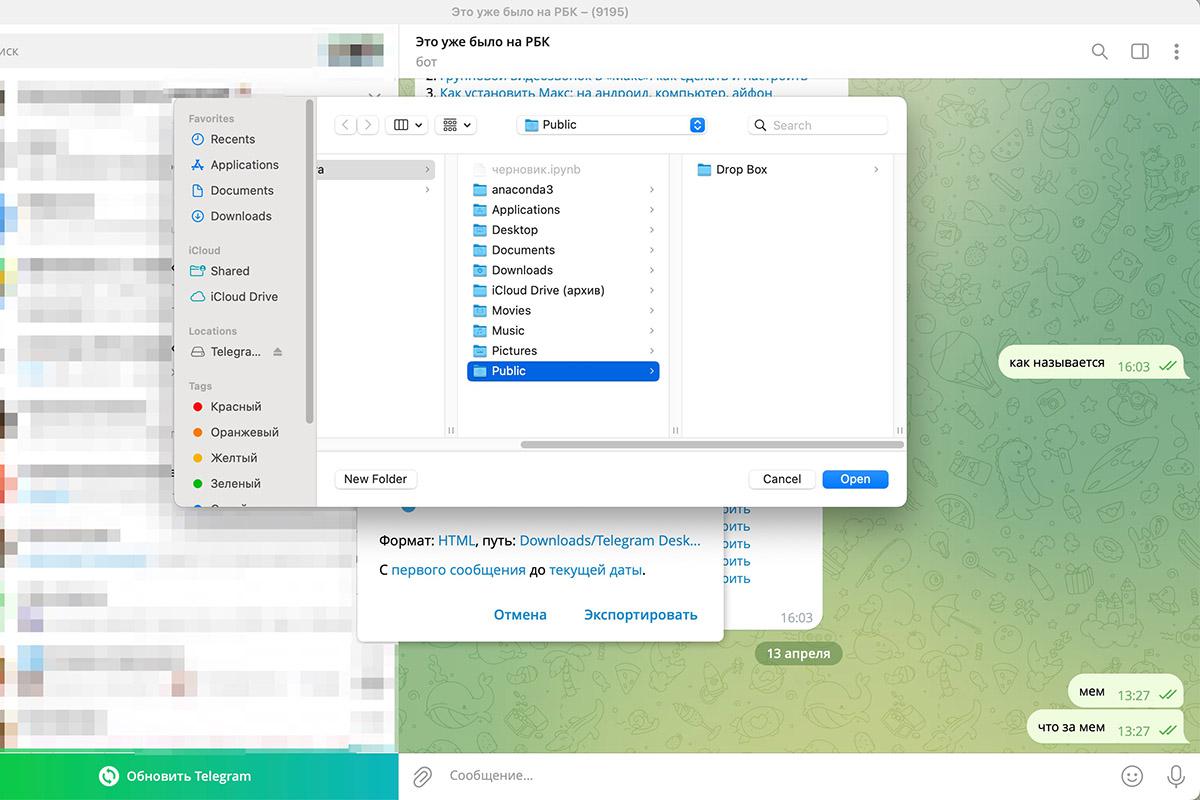Screen dimensions: 1200x800
Task: Select the Drop Box folder
Action: [787, 169]
